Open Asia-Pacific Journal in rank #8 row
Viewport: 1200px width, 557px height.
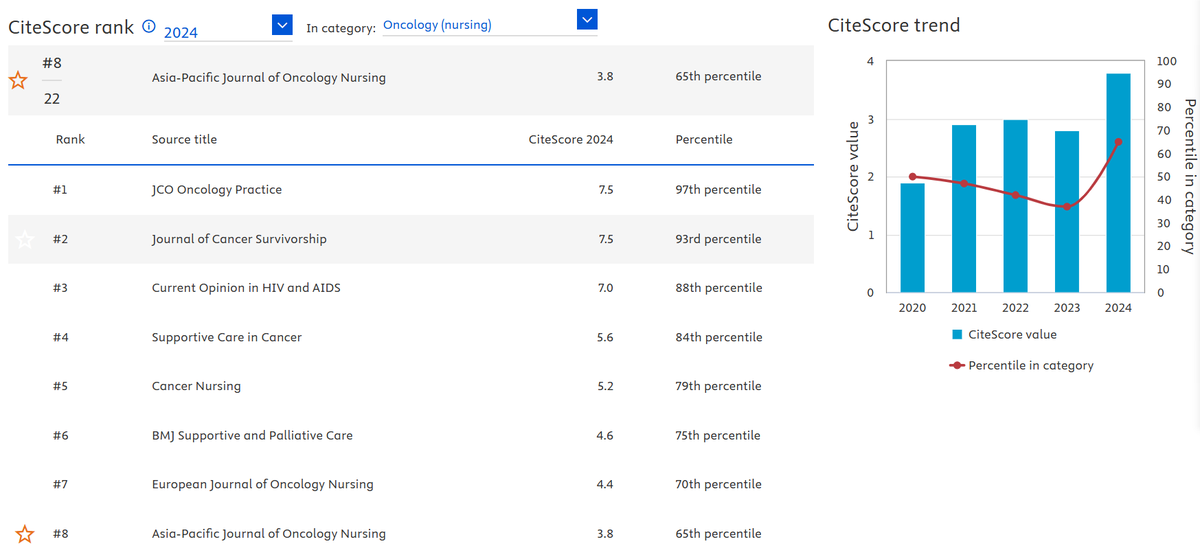tap(269, 534)
